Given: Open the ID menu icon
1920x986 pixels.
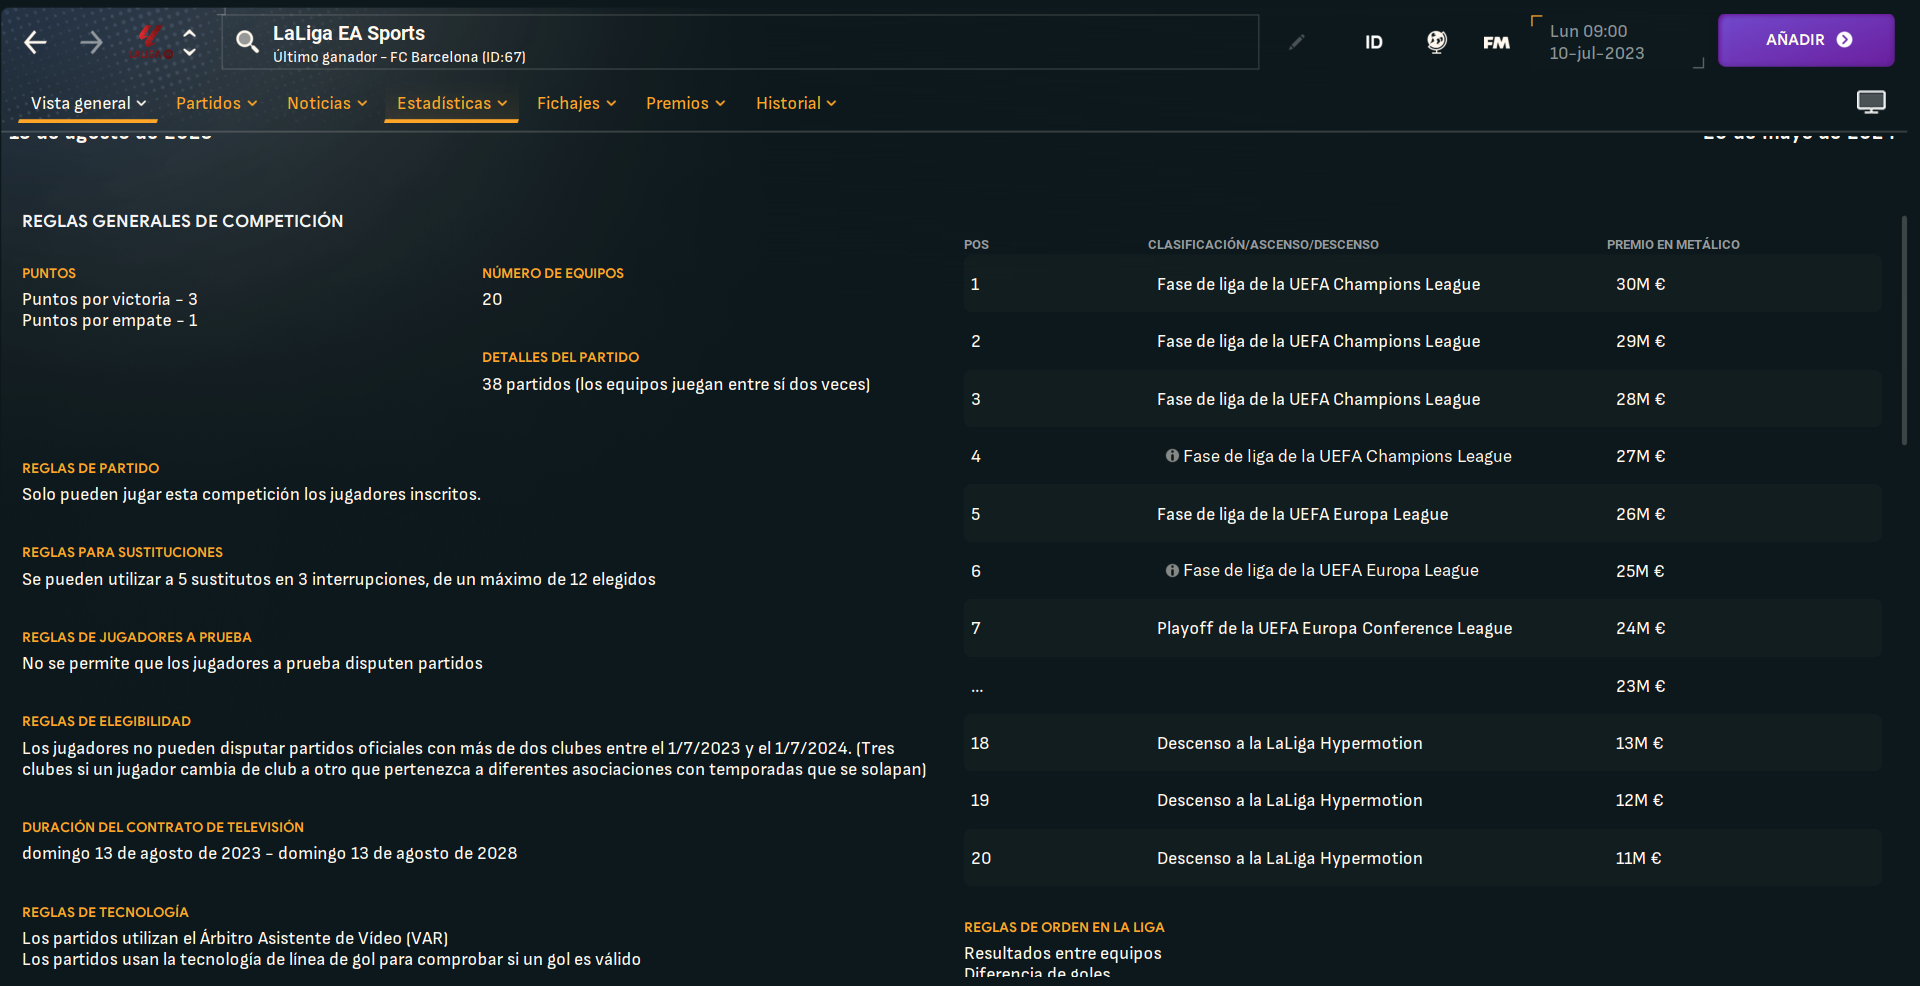Looking at the screenshot, I should point(1374,42).
